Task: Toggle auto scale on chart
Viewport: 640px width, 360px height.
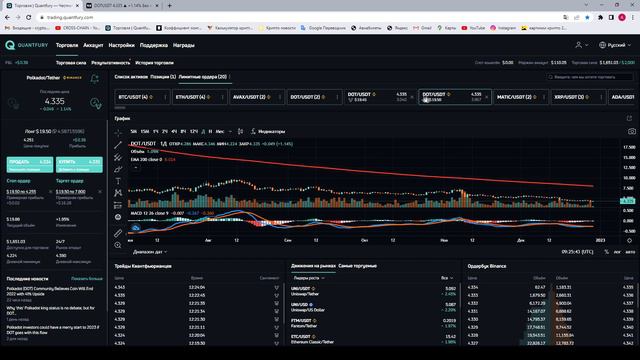Action: (x=630, y=252)
